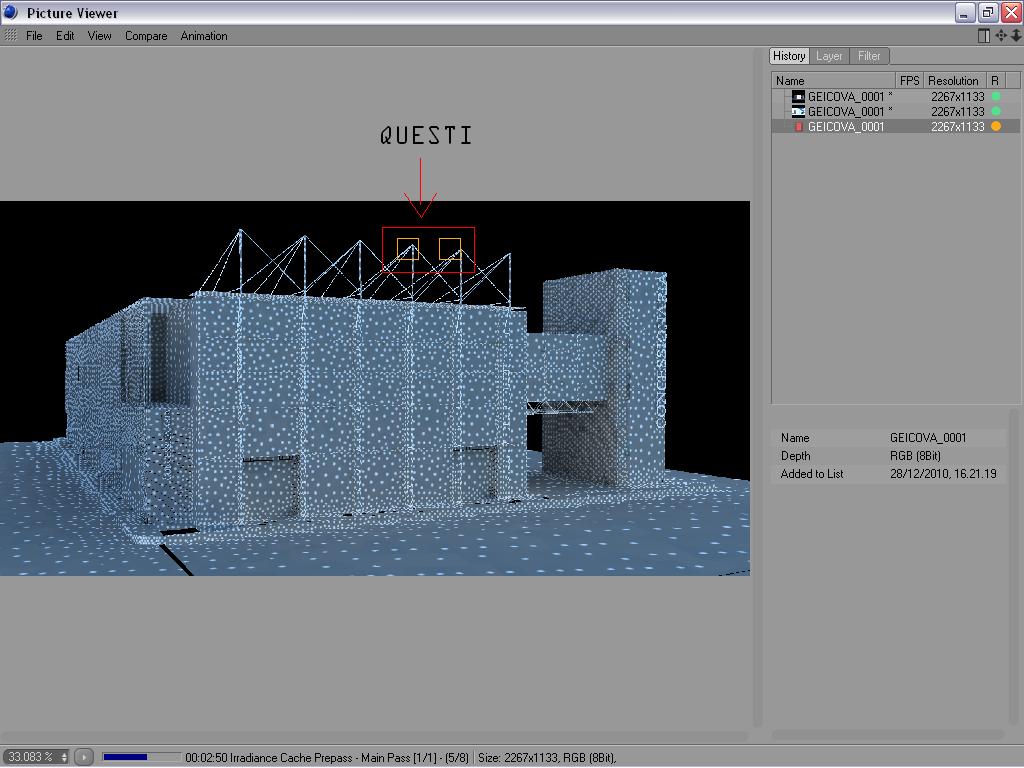Viewport: 1024px width, 768px height.
Task: Click the rendered building image in viewport
Action: [375, 388]
